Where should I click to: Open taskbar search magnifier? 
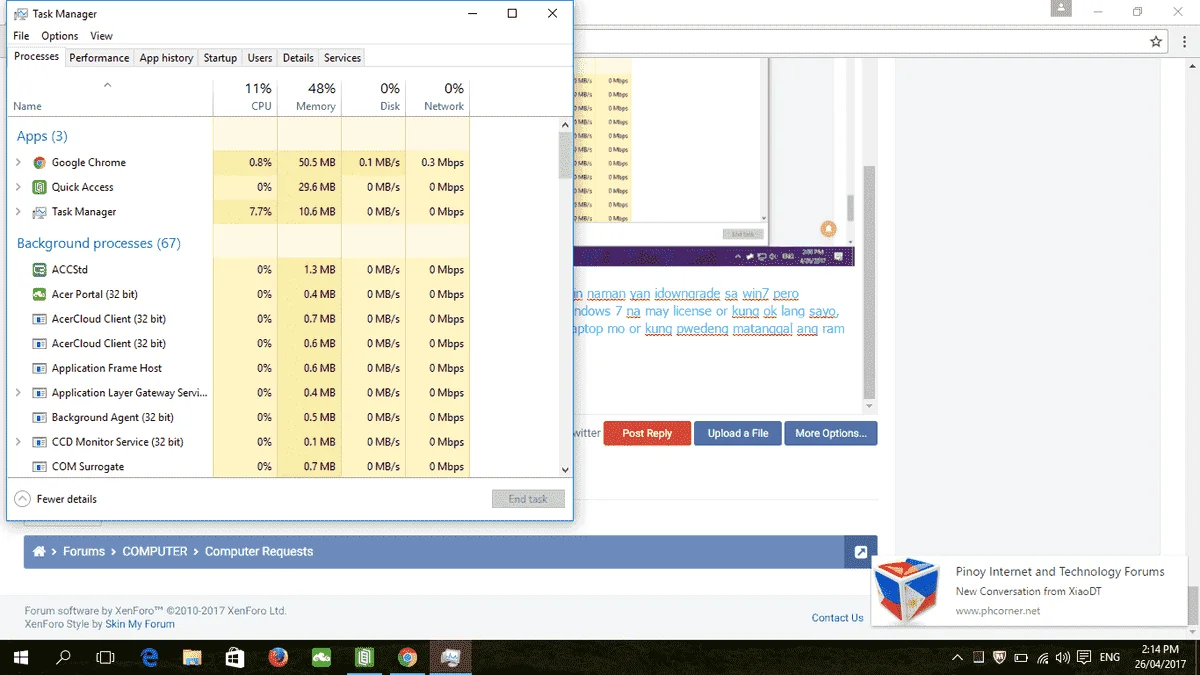63,657
